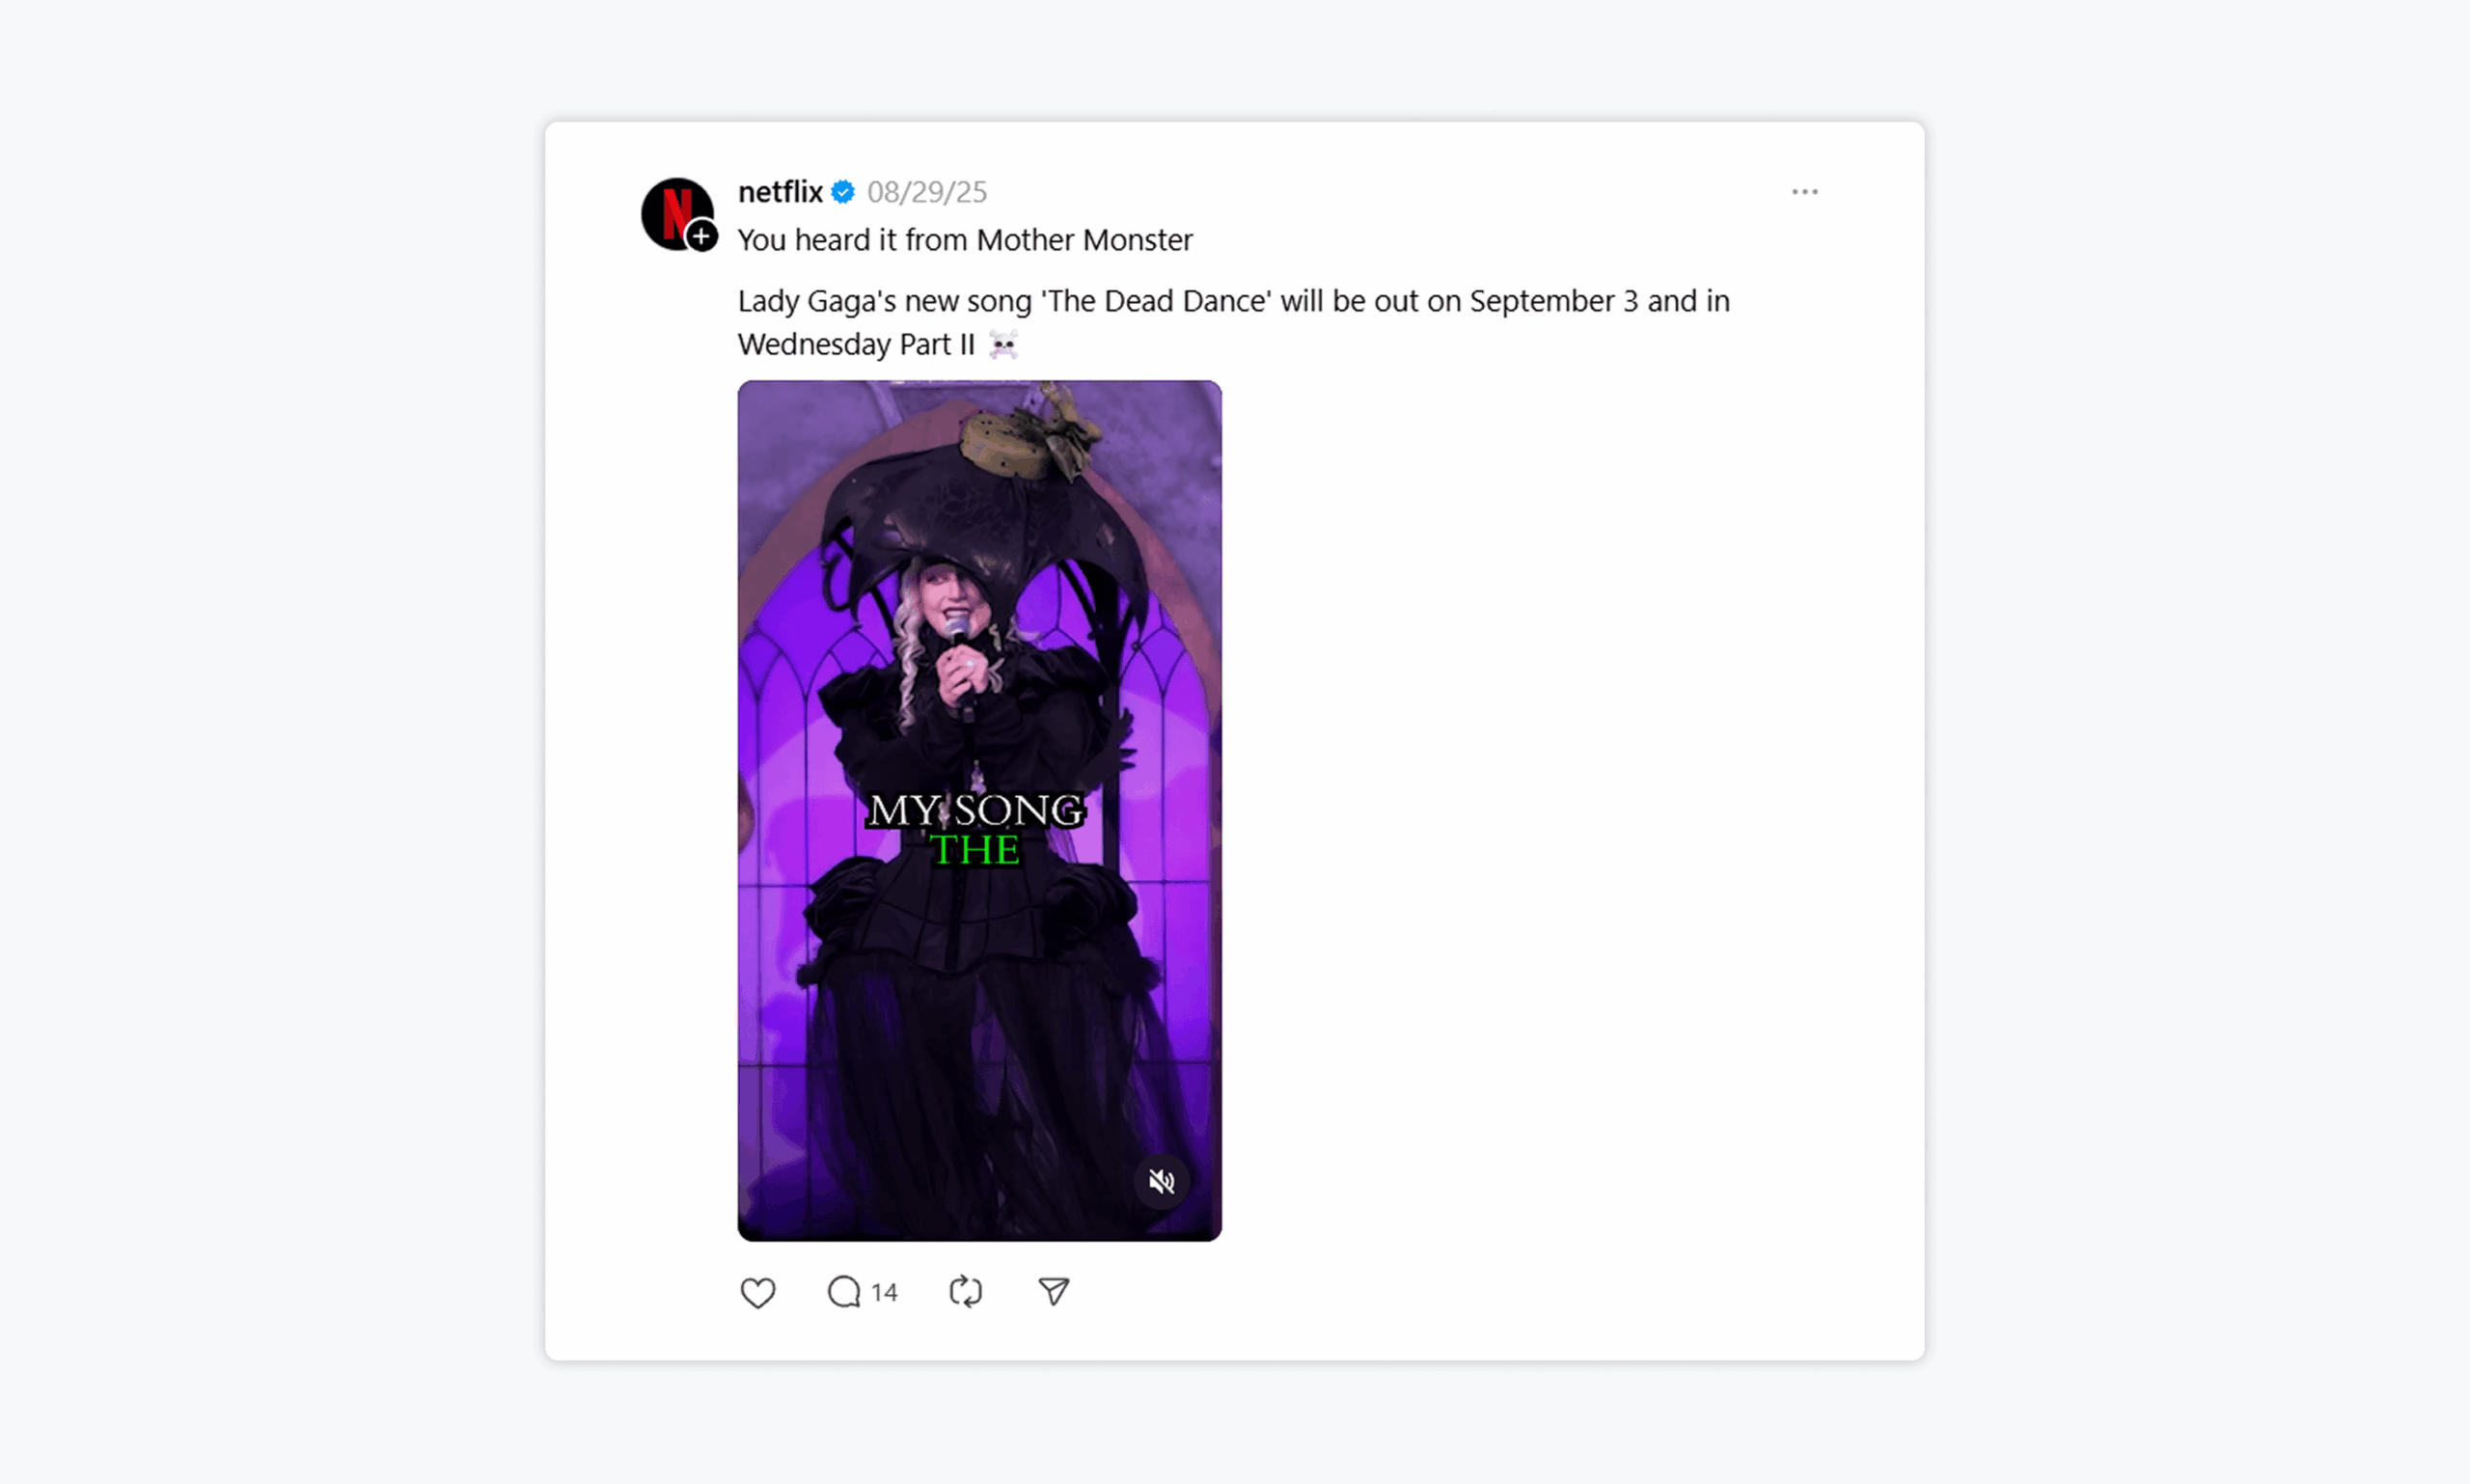Click the 'Wednesday Part II' text
Image resolution: width=2470 pixels, height=1484 pixels.
(856, 344)
